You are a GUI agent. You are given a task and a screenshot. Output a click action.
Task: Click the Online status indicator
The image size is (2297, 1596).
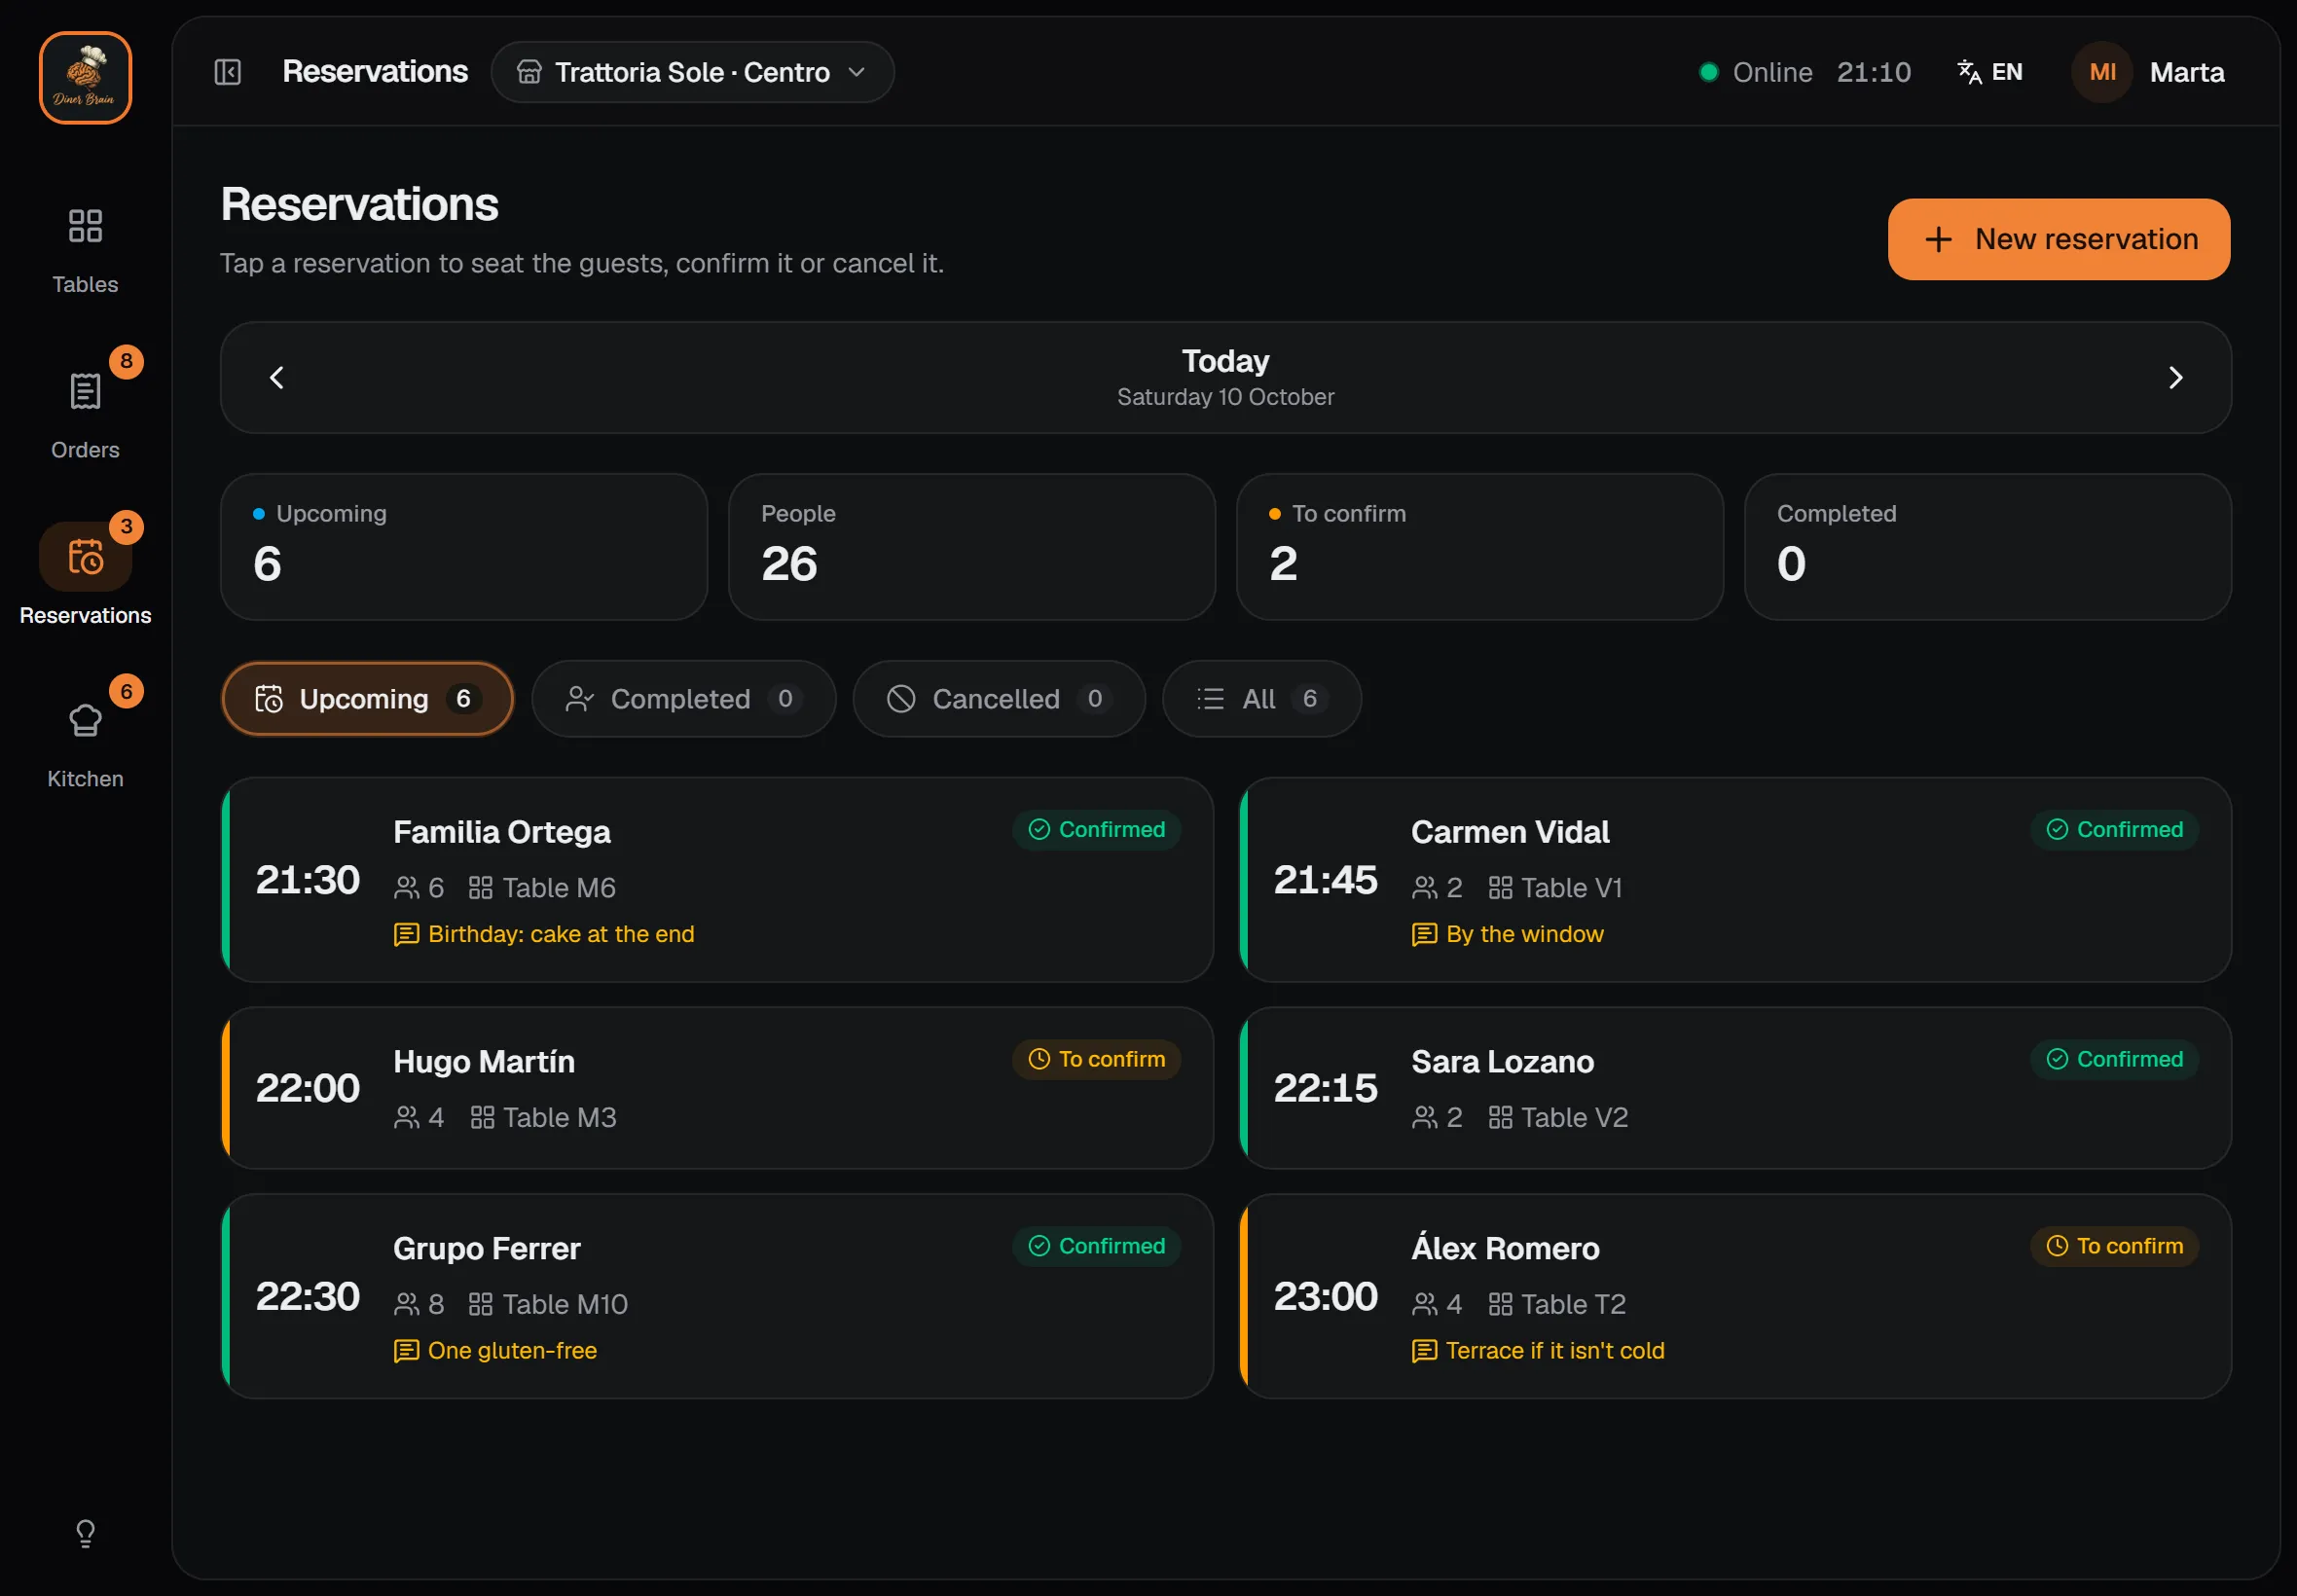(x=1755, y=72)
